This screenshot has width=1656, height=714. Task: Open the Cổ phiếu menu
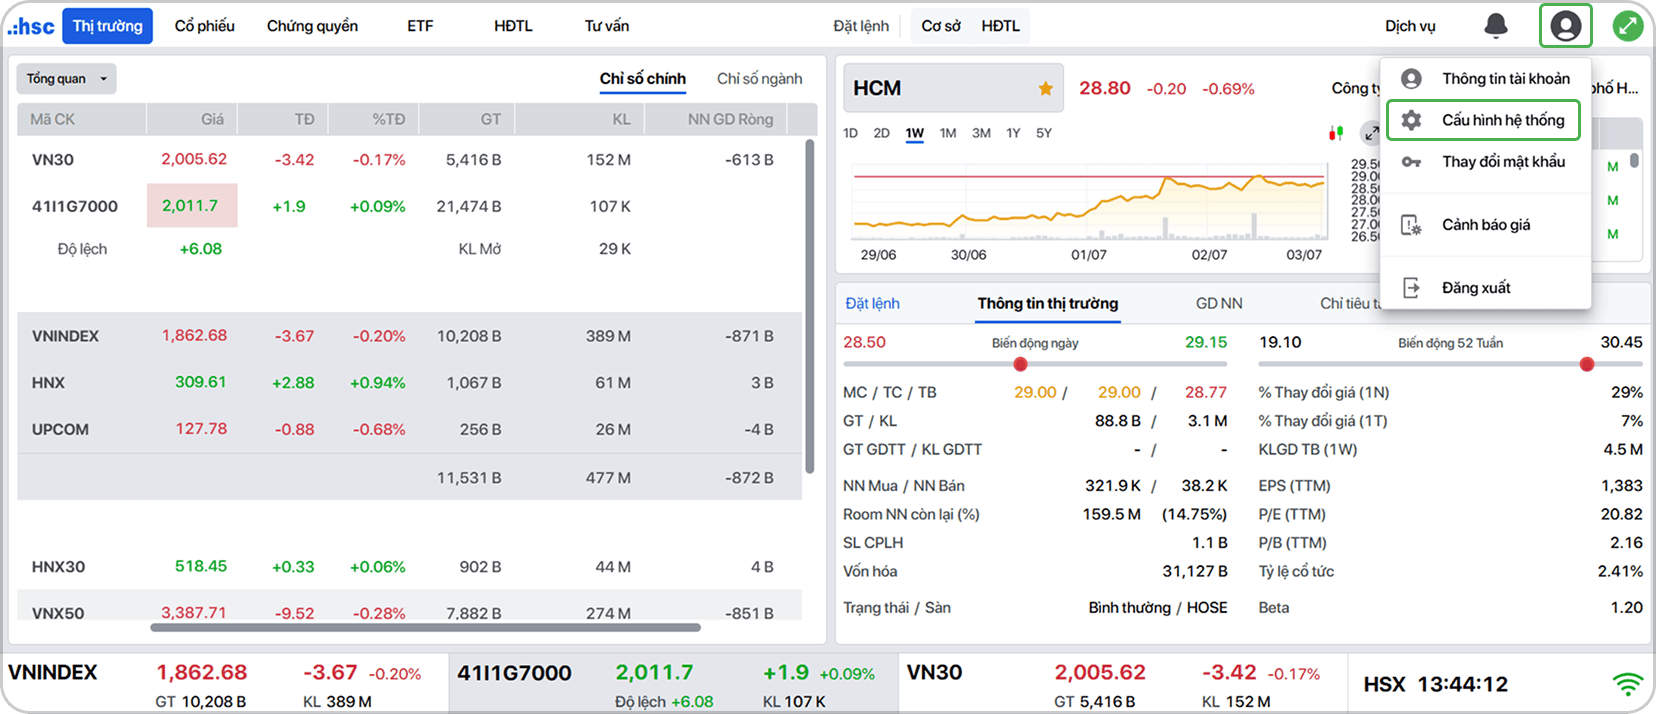click(x=204, y=26)
